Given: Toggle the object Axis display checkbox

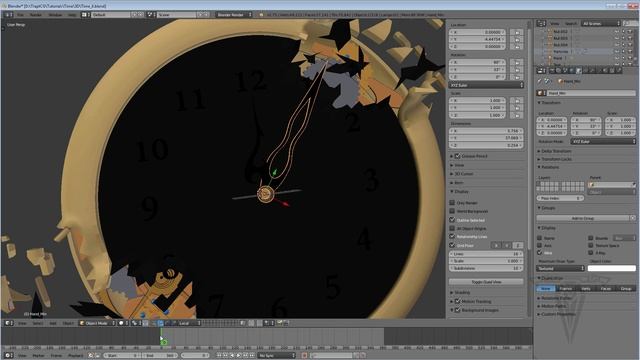Looking at the screenshot, I should click(540, 245).
